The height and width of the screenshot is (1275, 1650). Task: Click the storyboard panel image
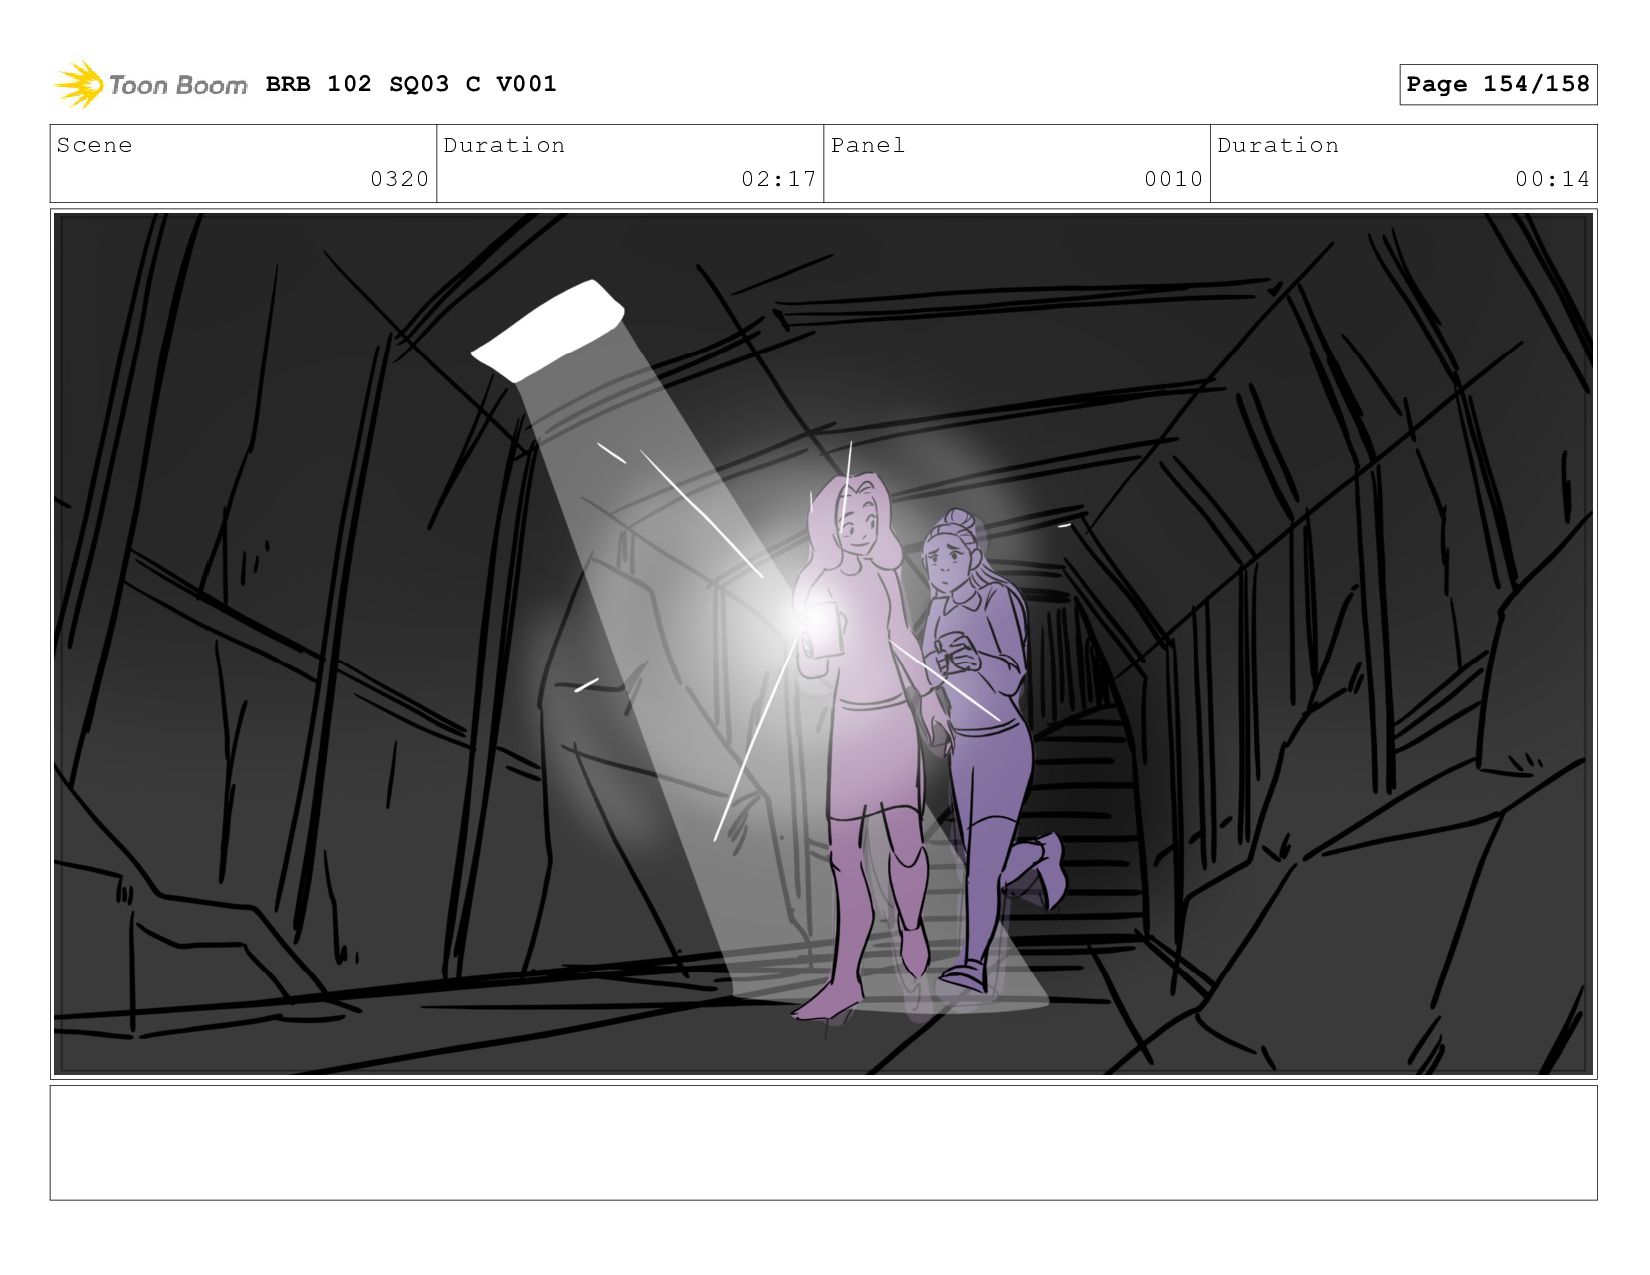pos(823,644)
